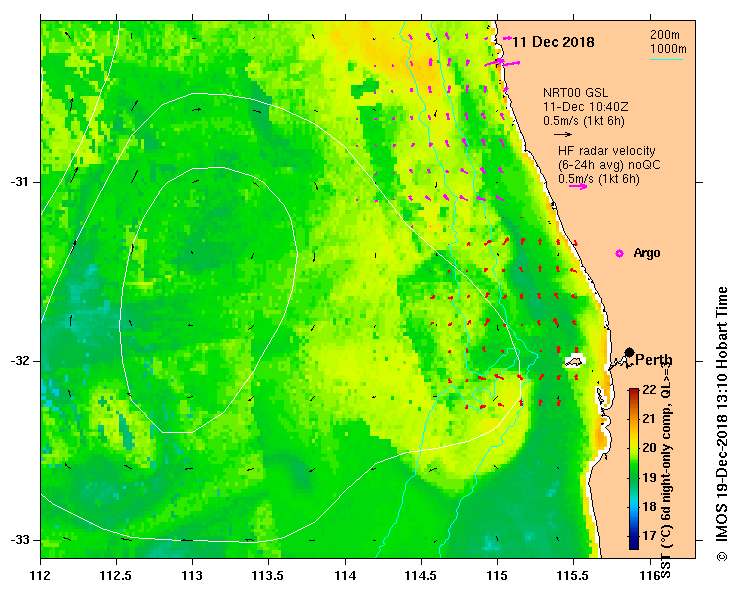This screenshot has width=739, height=592.
Task: Click the '112.5' longitude axis label
Action: pyautogui.click(x=116, y=576)
